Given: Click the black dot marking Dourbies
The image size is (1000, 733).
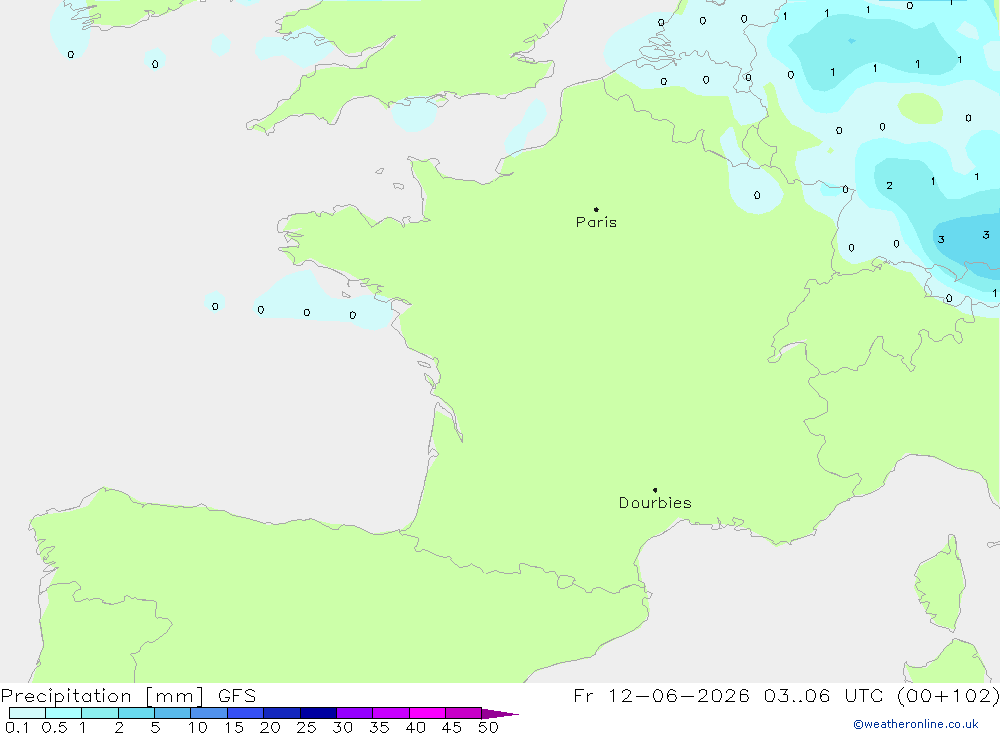Looking at the screenshot, I should coord(655,490).
